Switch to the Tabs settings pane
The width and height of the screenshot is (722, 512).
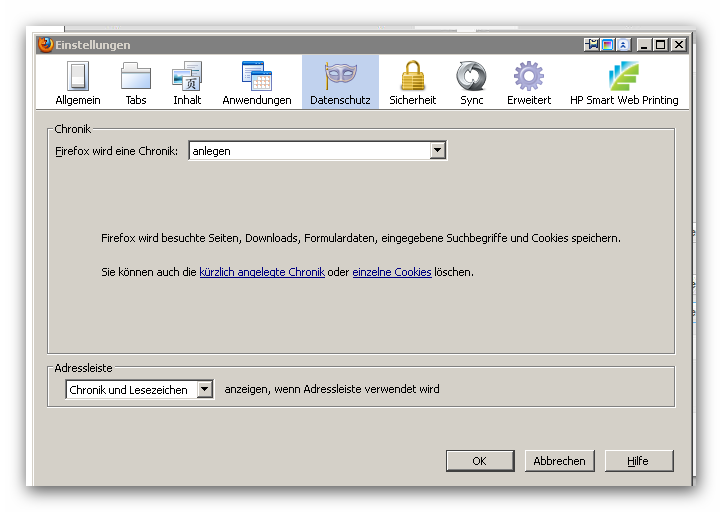point(136,83)
